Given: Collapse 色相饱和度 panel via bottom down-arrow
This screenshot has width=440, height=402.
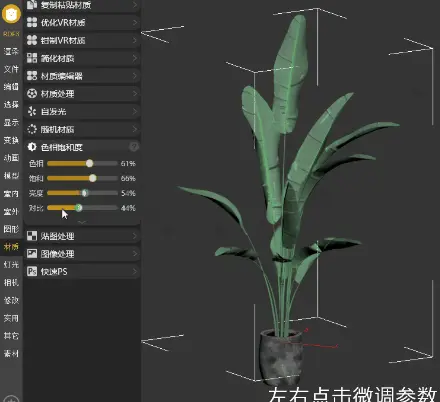Looking at the screenshot, I should [82, 222].
